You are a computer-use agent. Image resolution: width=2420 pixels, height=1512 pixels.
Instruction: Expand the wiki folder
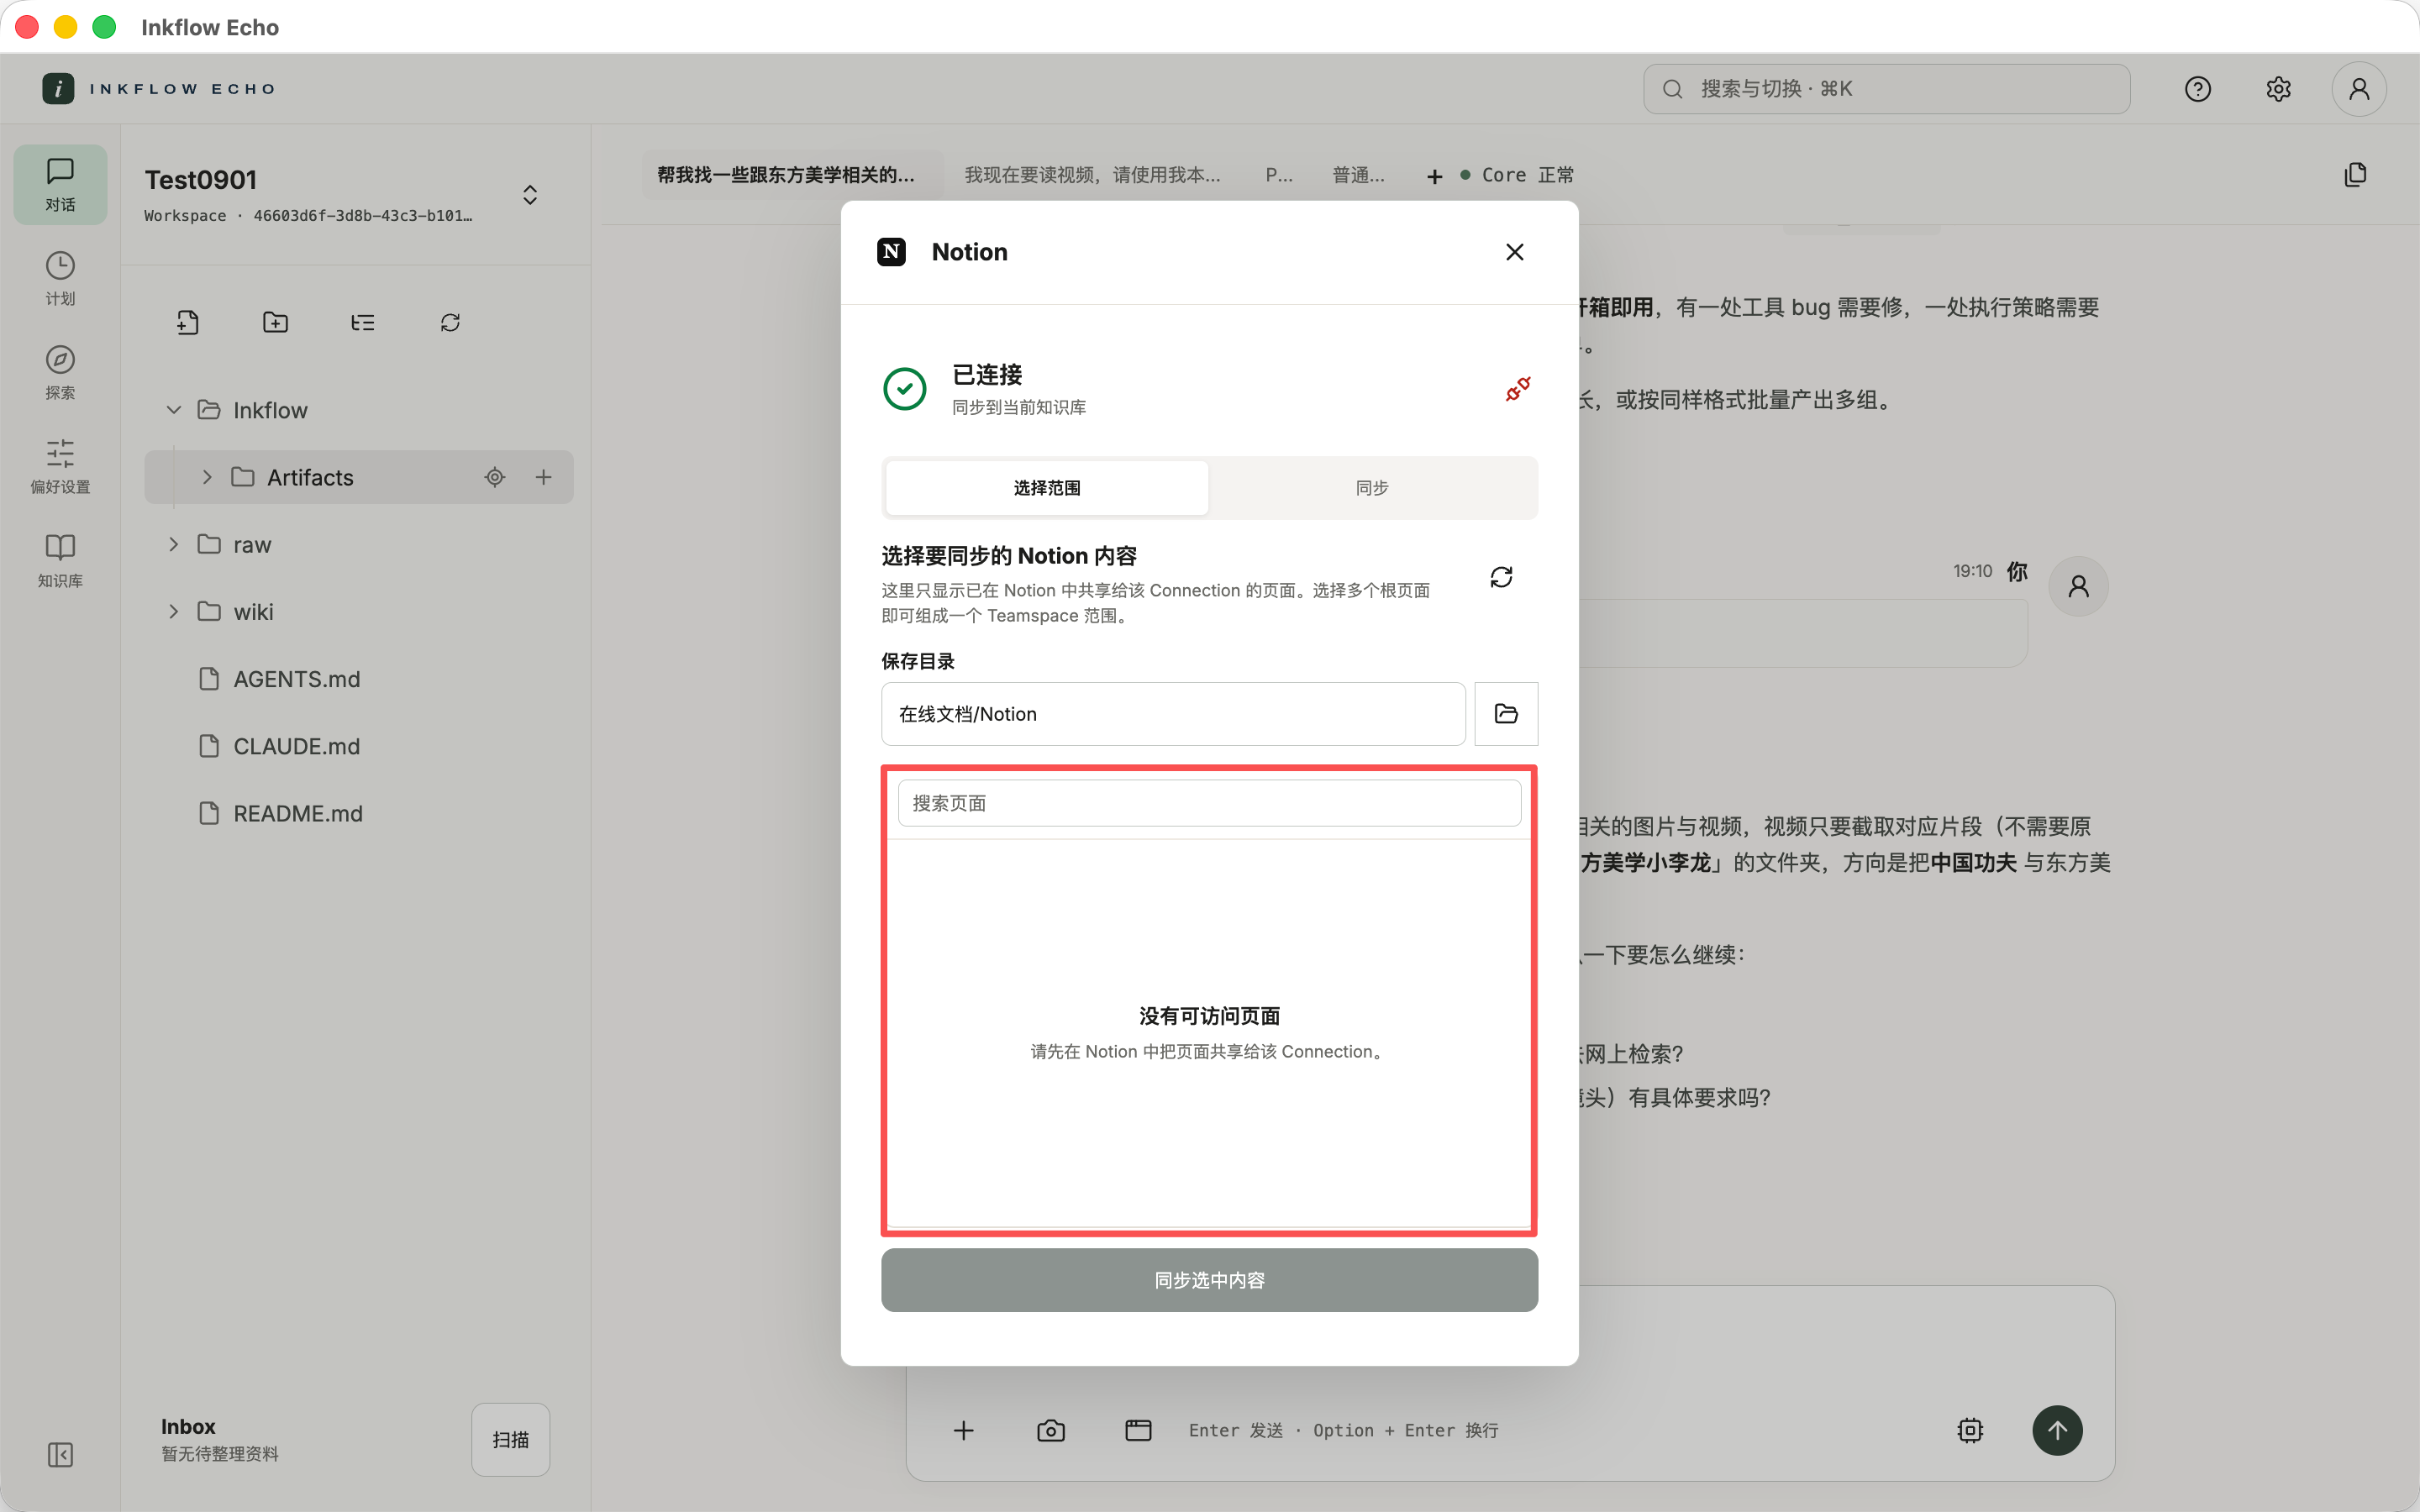(174, 611)
